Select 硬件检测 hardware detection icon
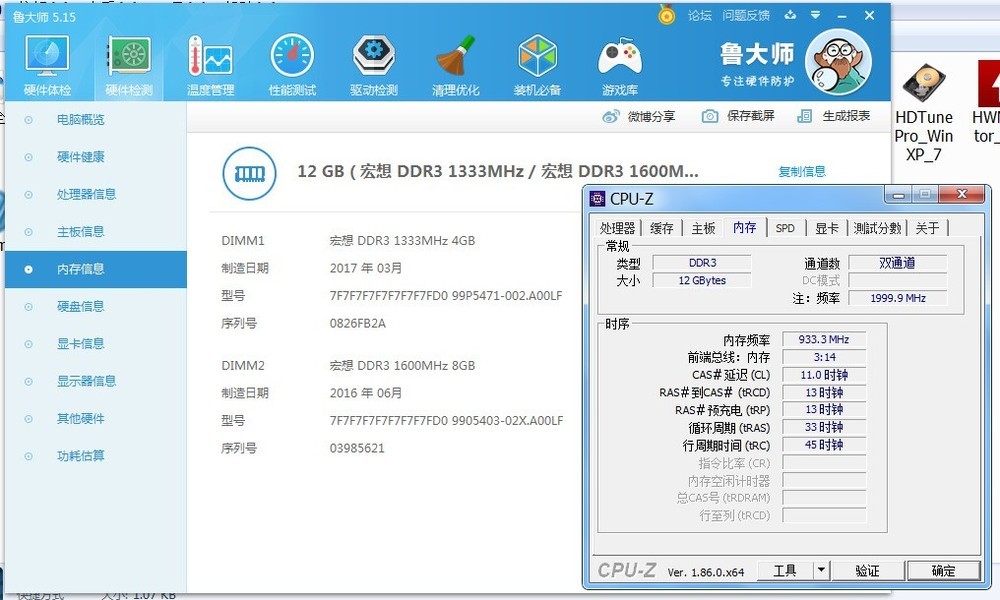 coord(129,66)
